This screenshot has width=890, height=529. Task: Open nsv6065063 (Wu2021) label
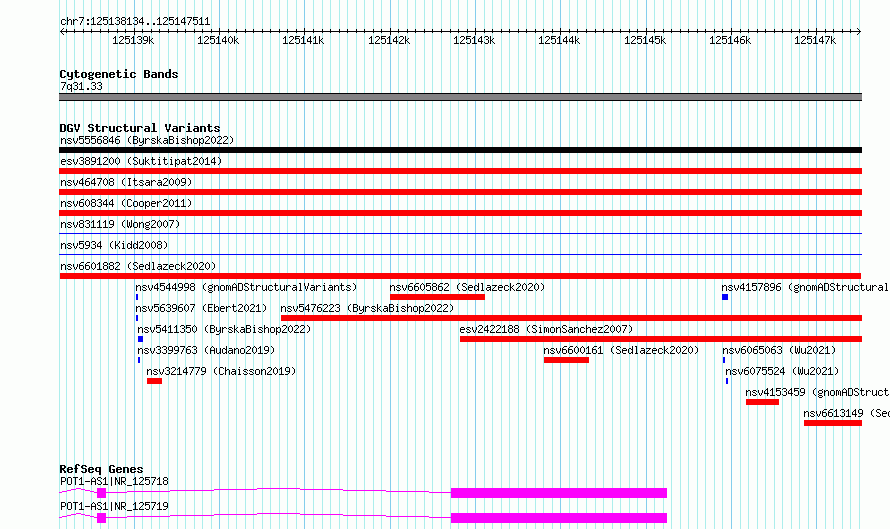point(779,350)
